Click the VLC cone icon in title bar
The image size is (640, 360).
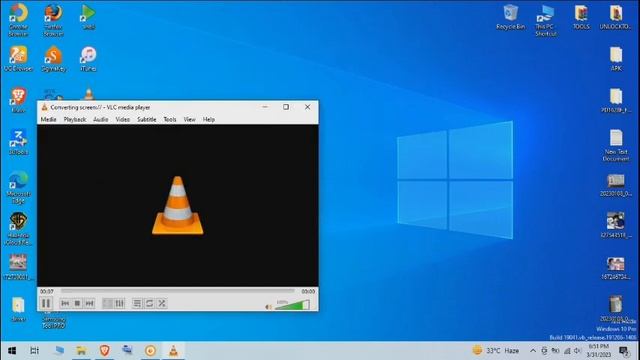[x=44, y=107]
